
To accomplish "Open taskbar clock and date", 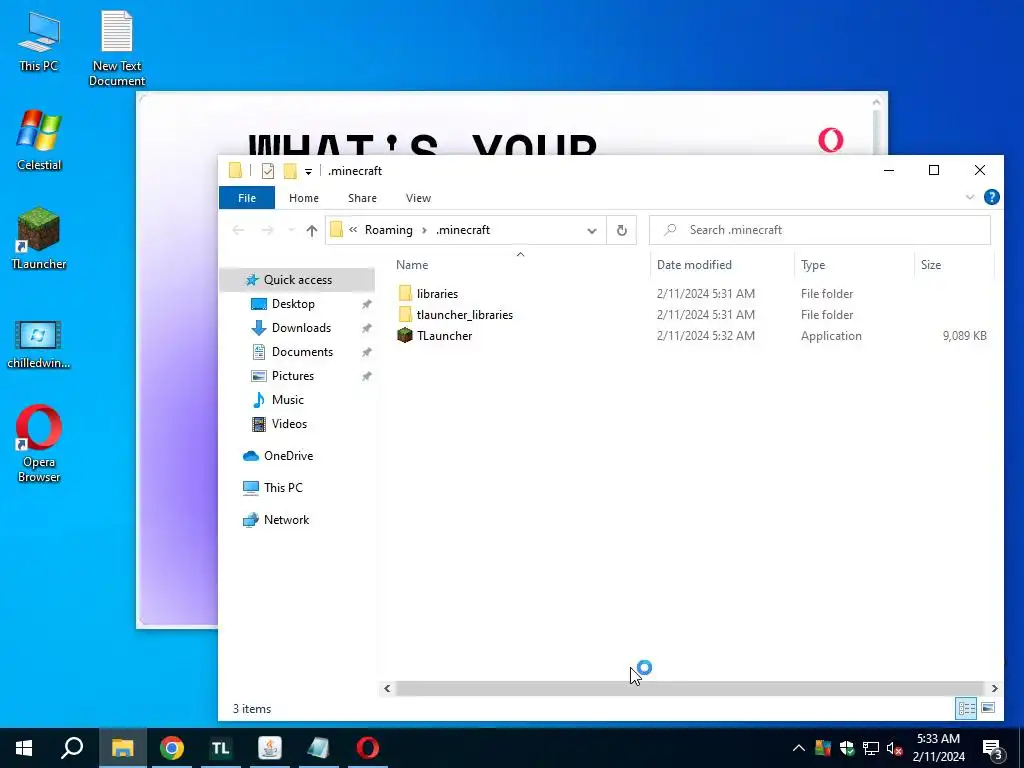I will [938, 748].
